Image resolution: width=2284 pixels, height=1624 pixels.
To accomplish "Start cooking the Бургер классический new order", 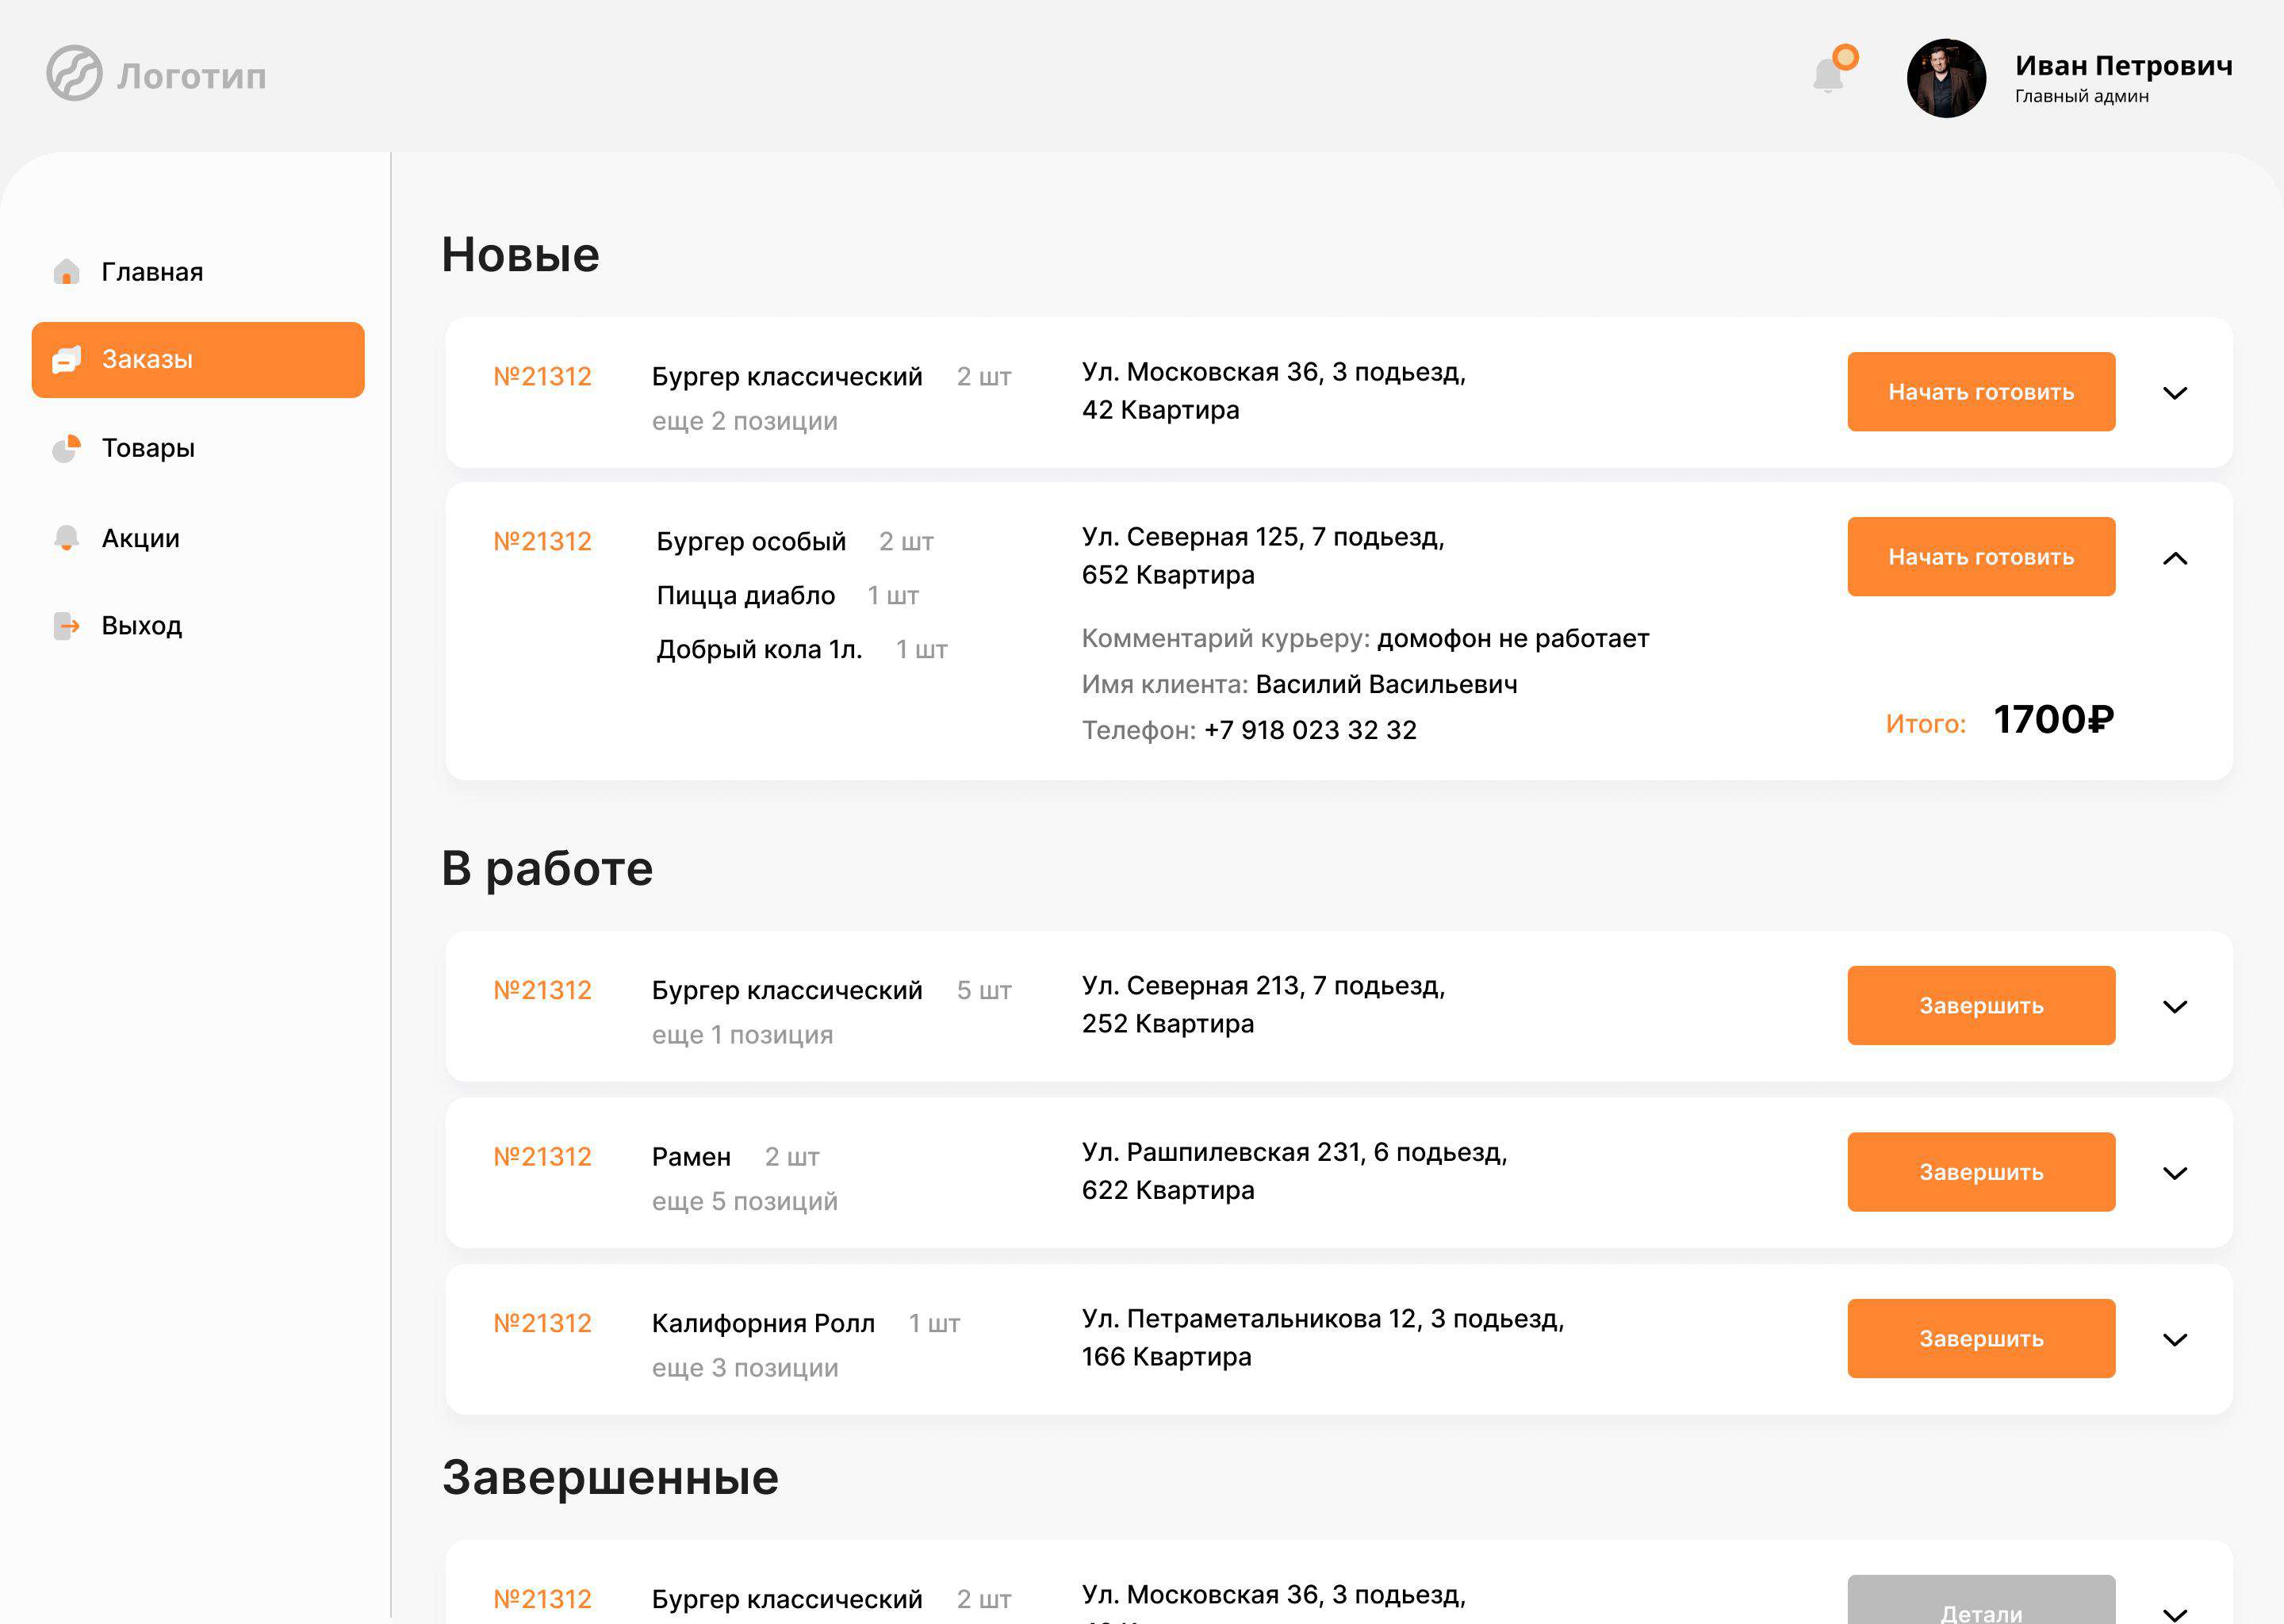I will [x=1980, y=392].
